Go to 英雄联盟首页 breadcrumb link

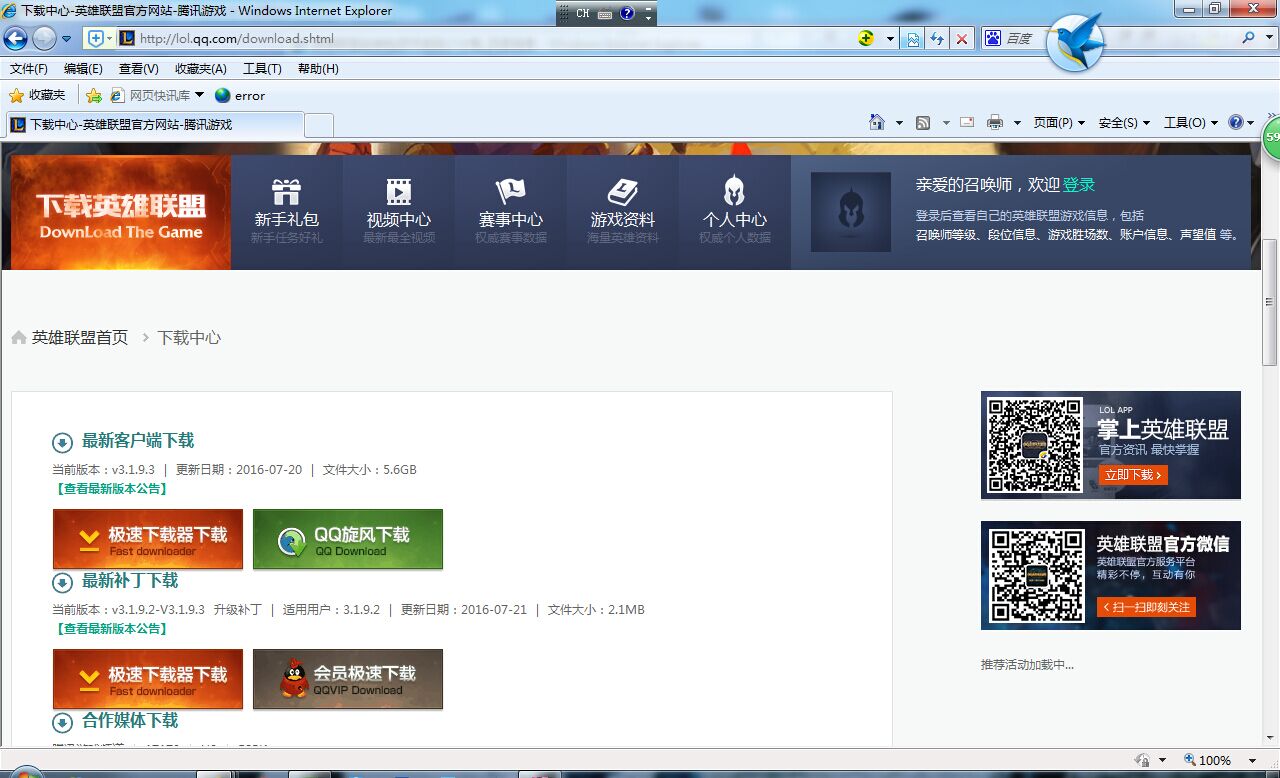[x=80, y=338]
